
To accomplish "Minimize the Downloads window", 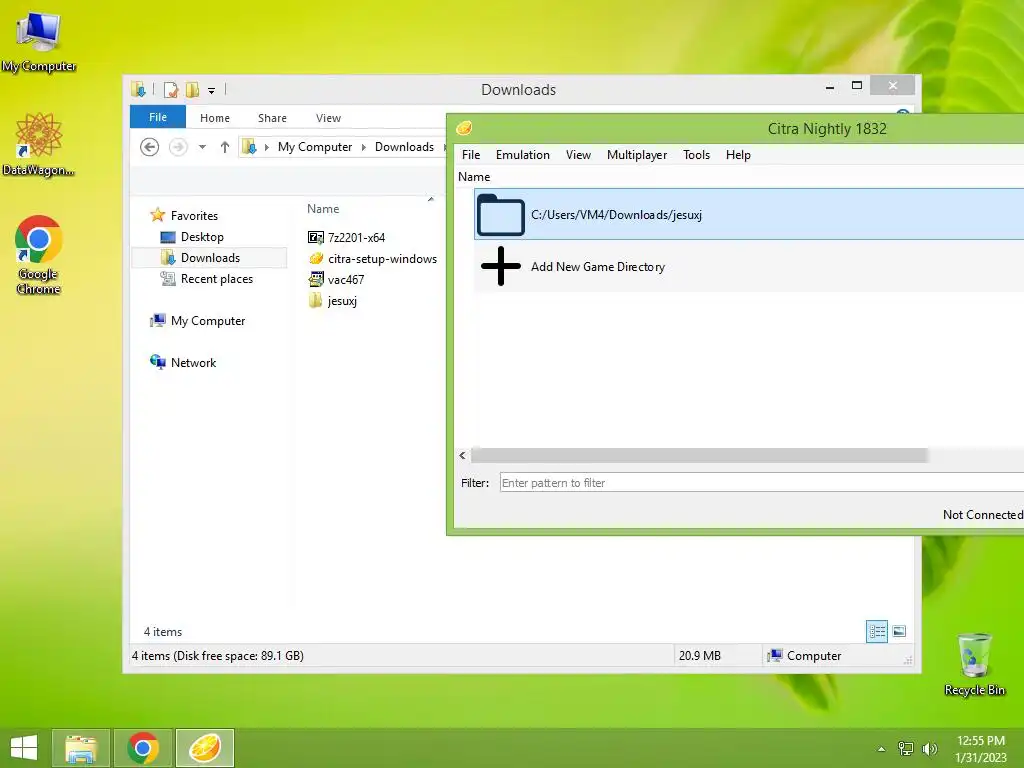I will 829,86.
